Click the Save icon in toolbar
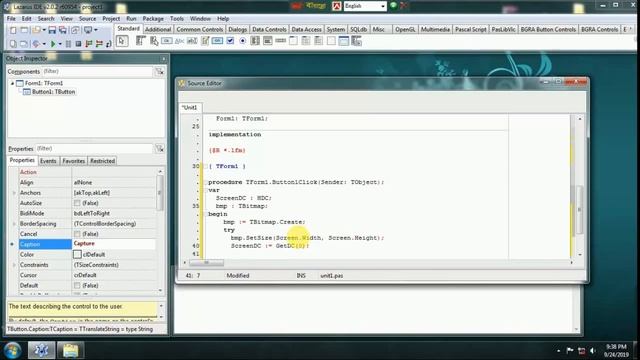 point(52,30)
